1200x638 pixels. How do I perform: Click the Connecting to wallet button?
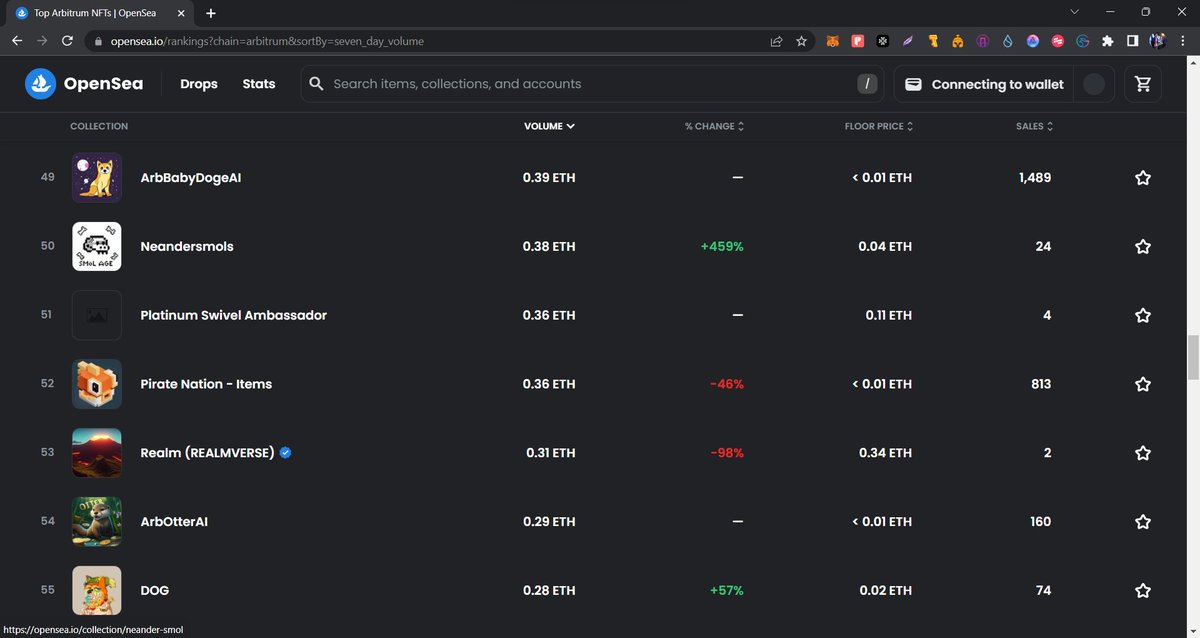point(983,84)
